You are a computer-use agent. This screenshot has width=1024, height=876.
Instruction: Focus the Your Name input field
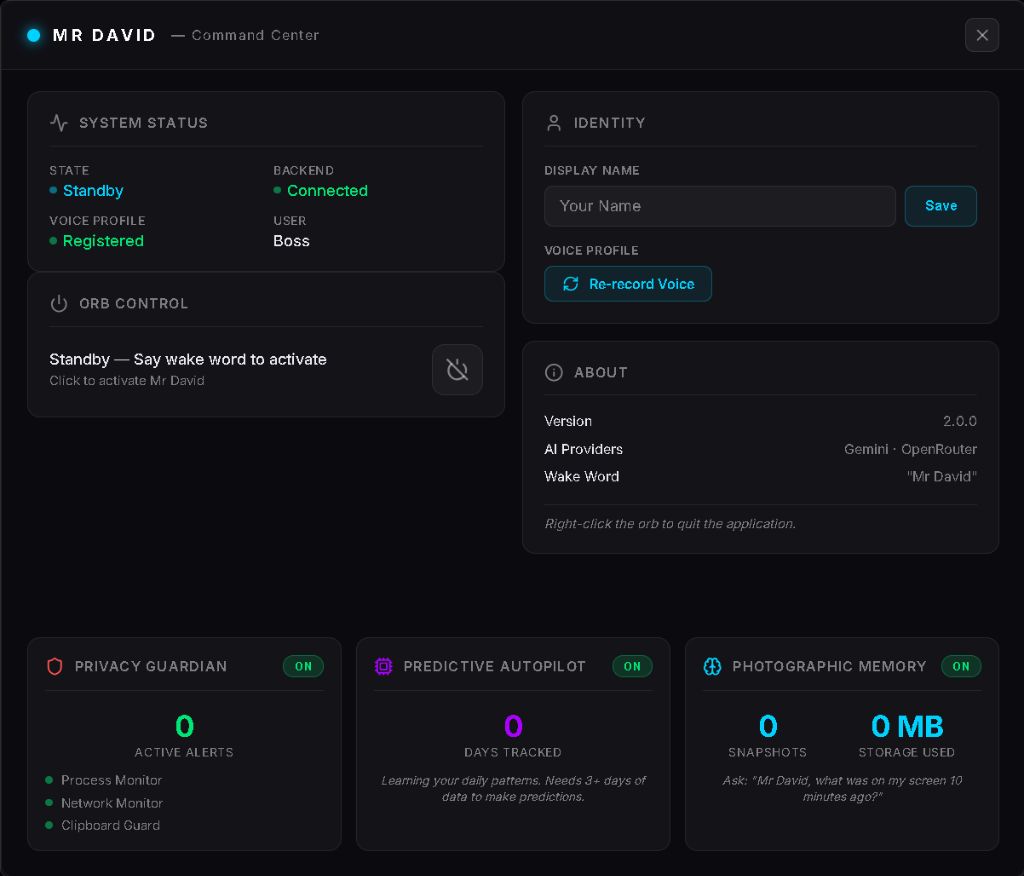pos(720,206)
